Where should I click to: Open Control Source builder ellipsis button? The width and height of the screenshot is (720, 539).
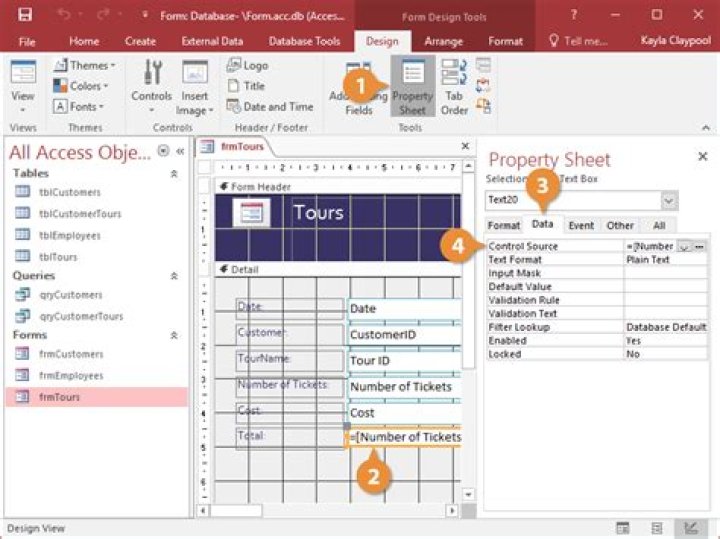(x=699, y=247)
